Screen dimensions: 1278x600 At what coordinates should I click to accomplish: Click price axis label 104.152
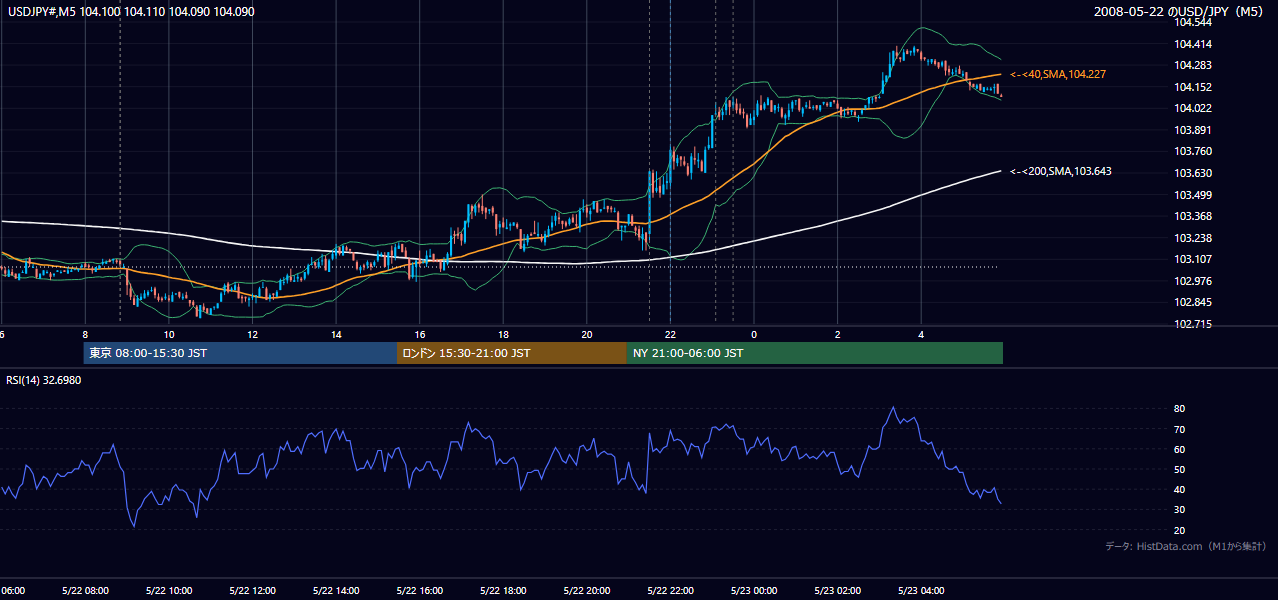1194,87
